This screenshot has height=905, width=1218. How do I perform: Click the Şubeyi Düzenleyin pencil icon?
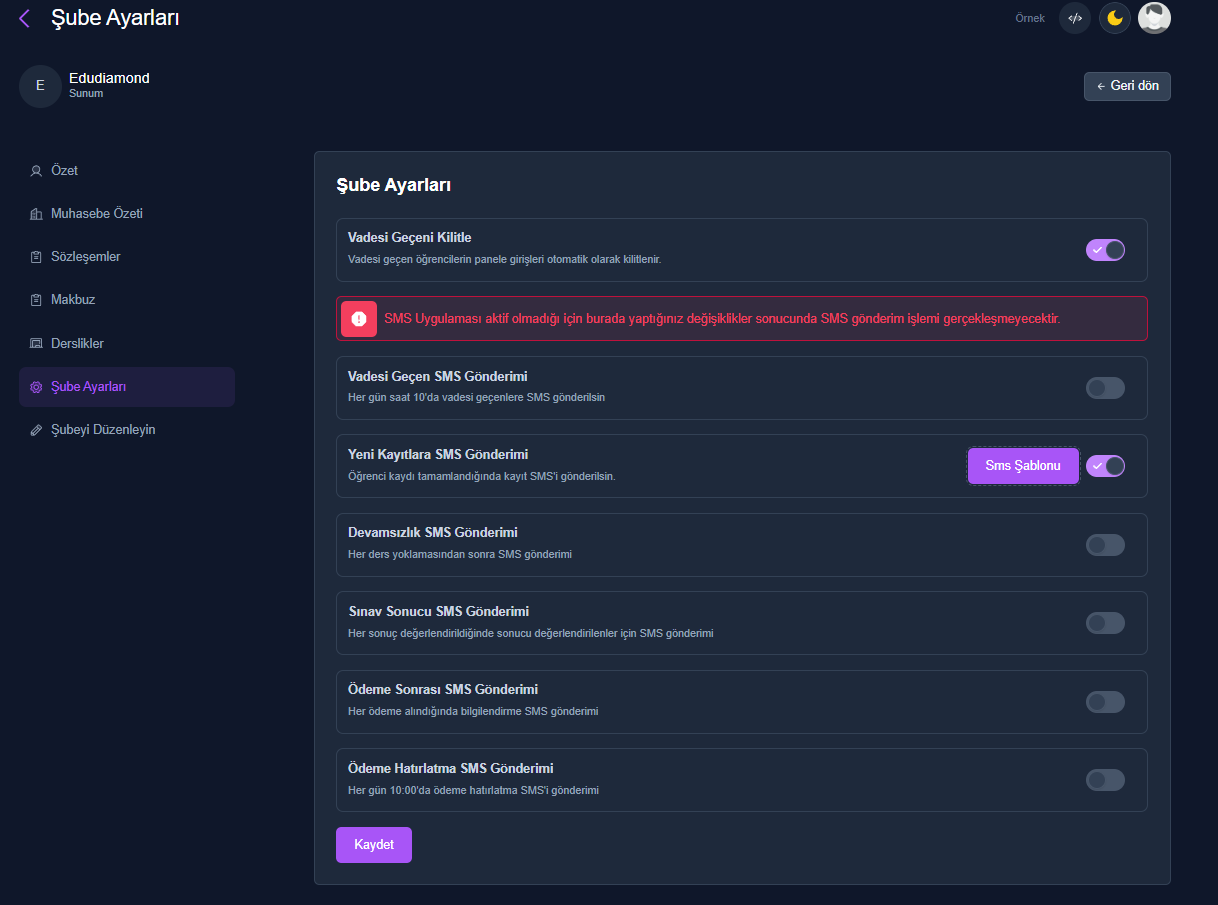36,430
